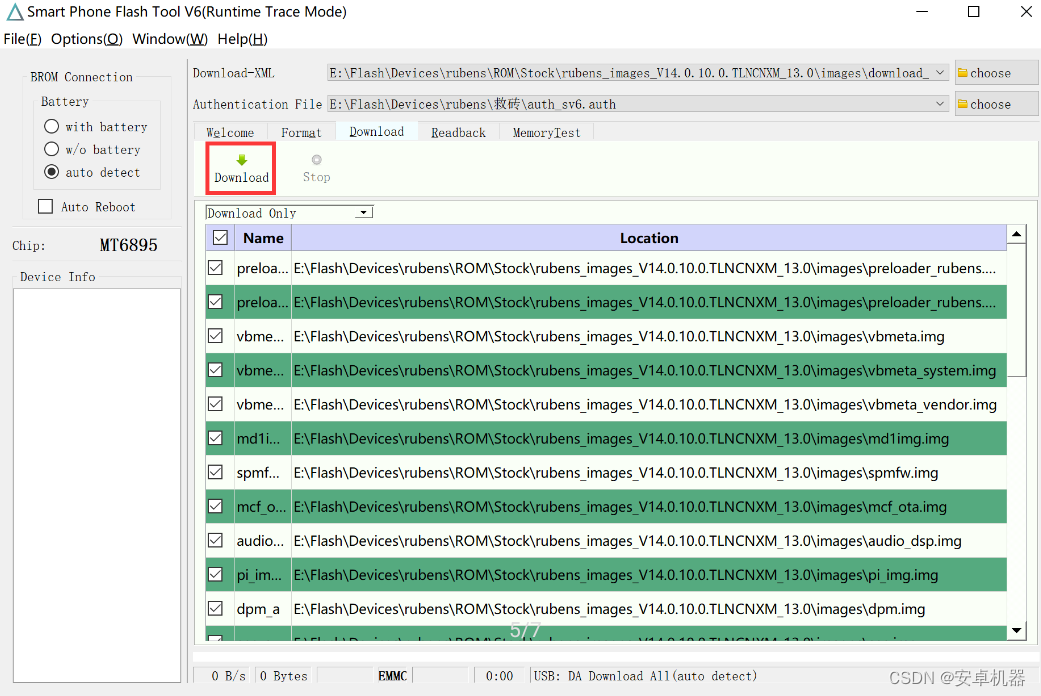Click the choose folder button for Authentication File
Image resolution: width=1041 pixels, height=696 pixels.
[x=995, y=104]
